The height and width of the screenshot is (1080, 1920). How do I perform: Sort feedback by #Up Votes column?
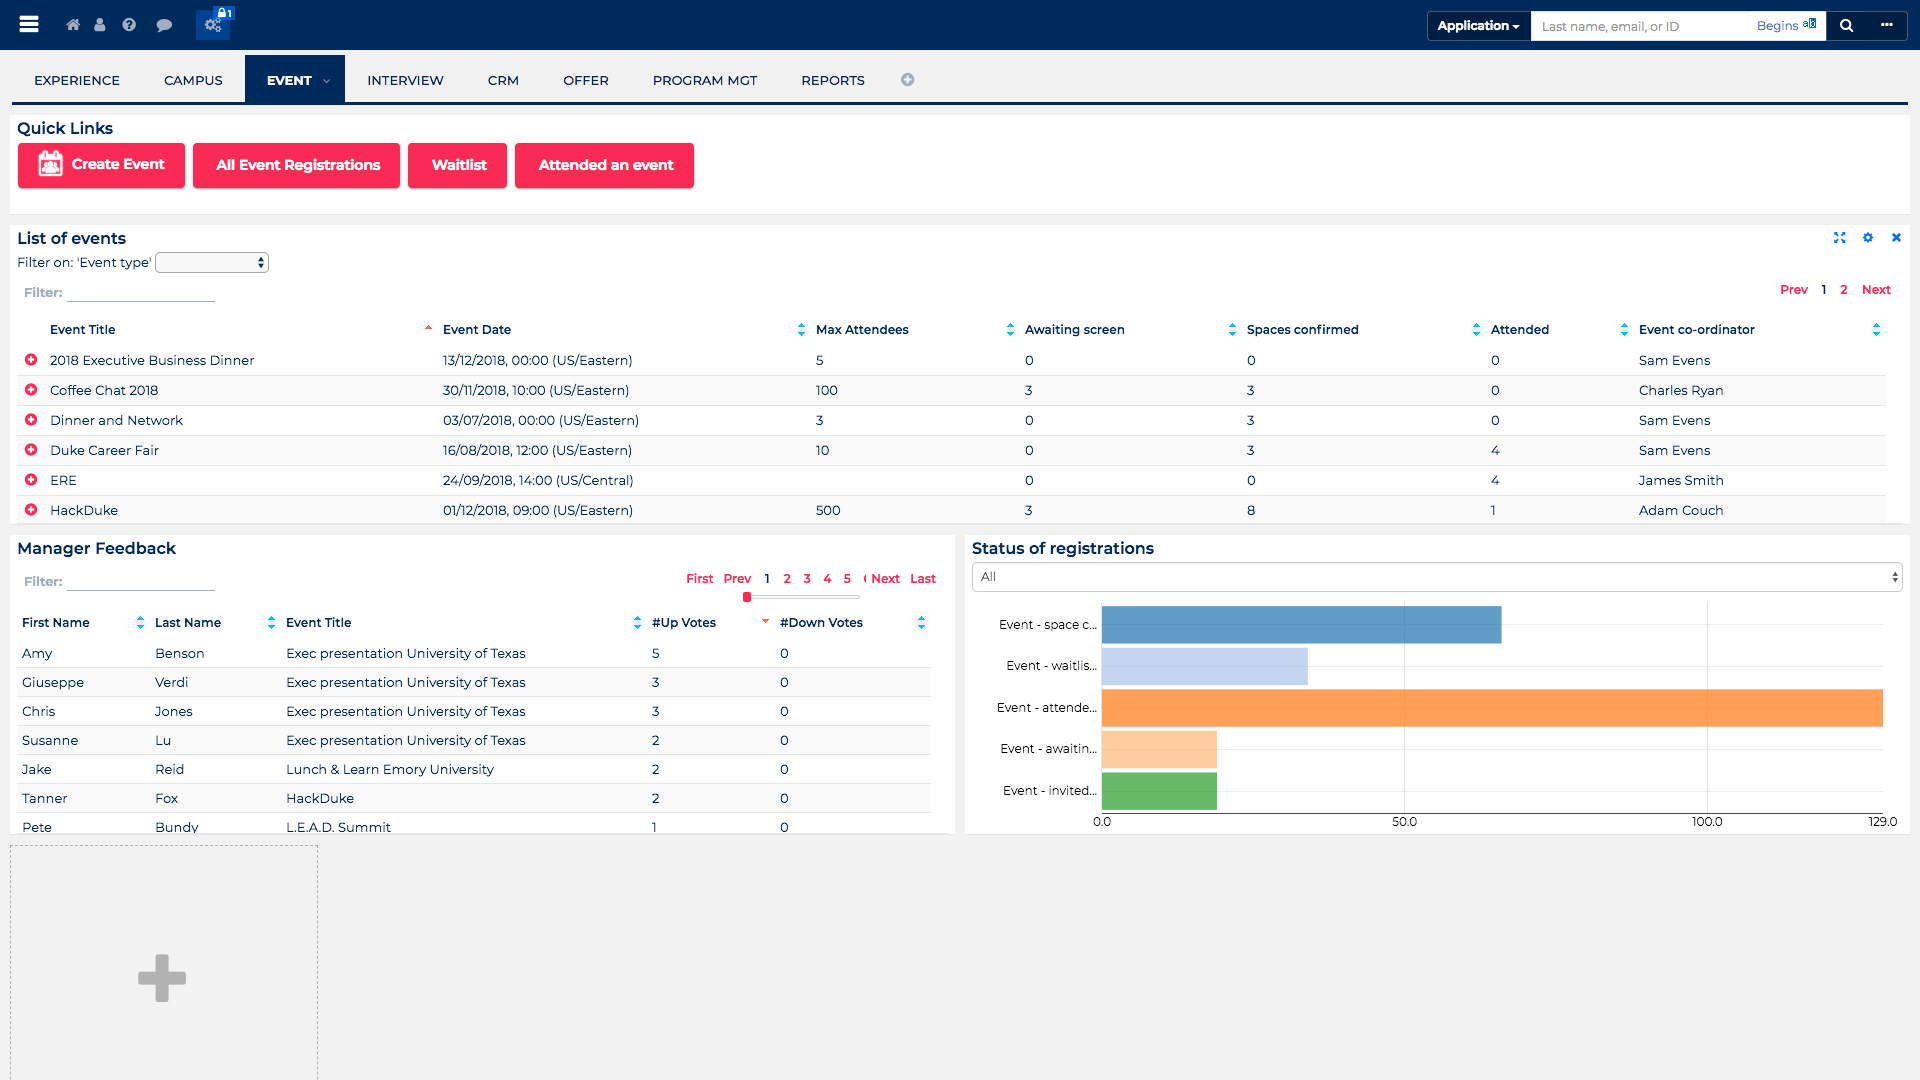pyautogui.click(x=684, y=623)
